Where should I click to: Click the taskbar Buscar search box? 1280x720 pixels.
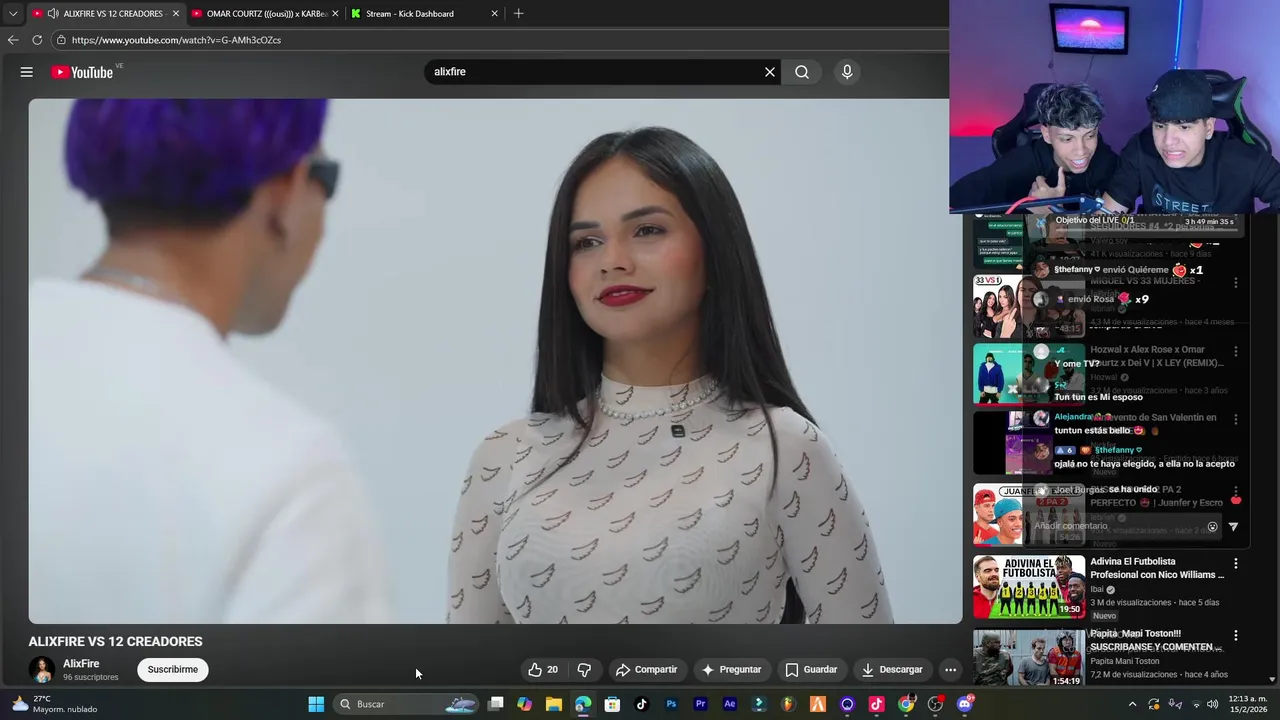pos(406,704)
